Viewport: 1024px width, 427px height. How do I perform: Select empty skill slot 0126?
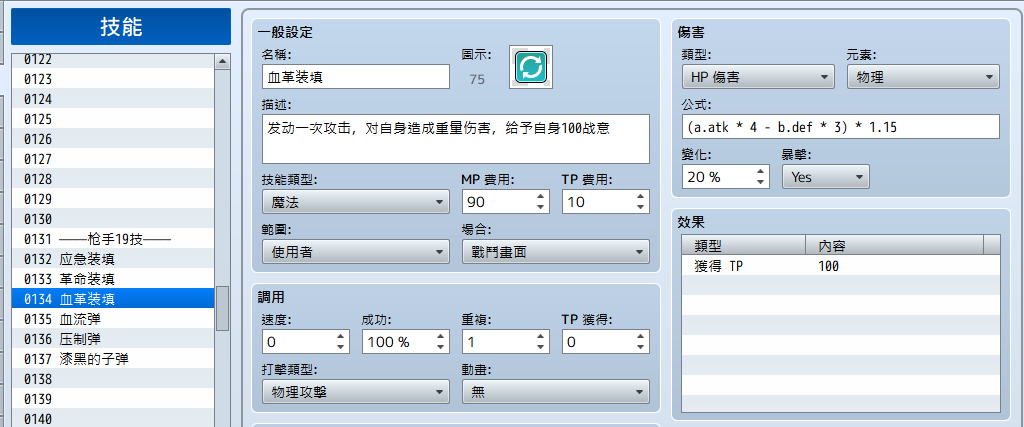(114, 139)
